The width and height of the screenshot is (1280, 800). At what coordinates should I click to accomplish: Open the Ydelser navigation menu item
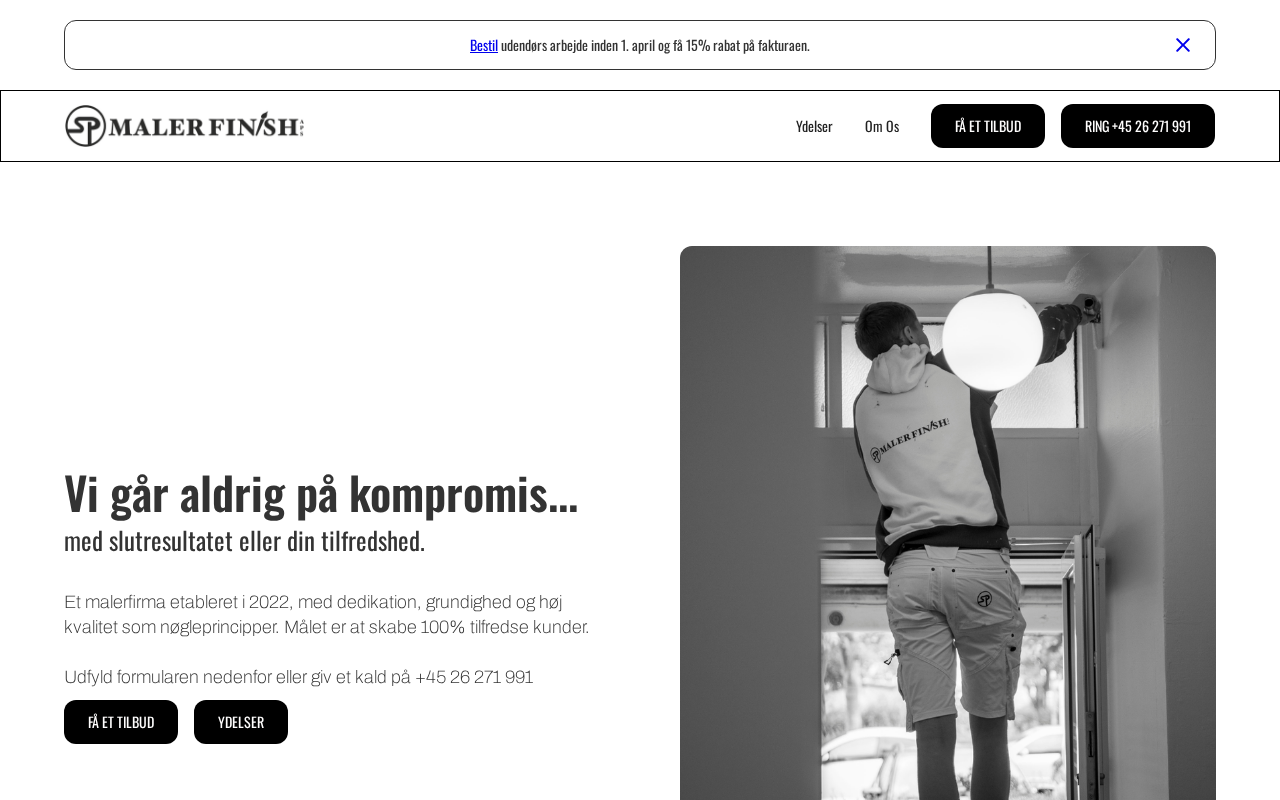click(x=814, y=126)
